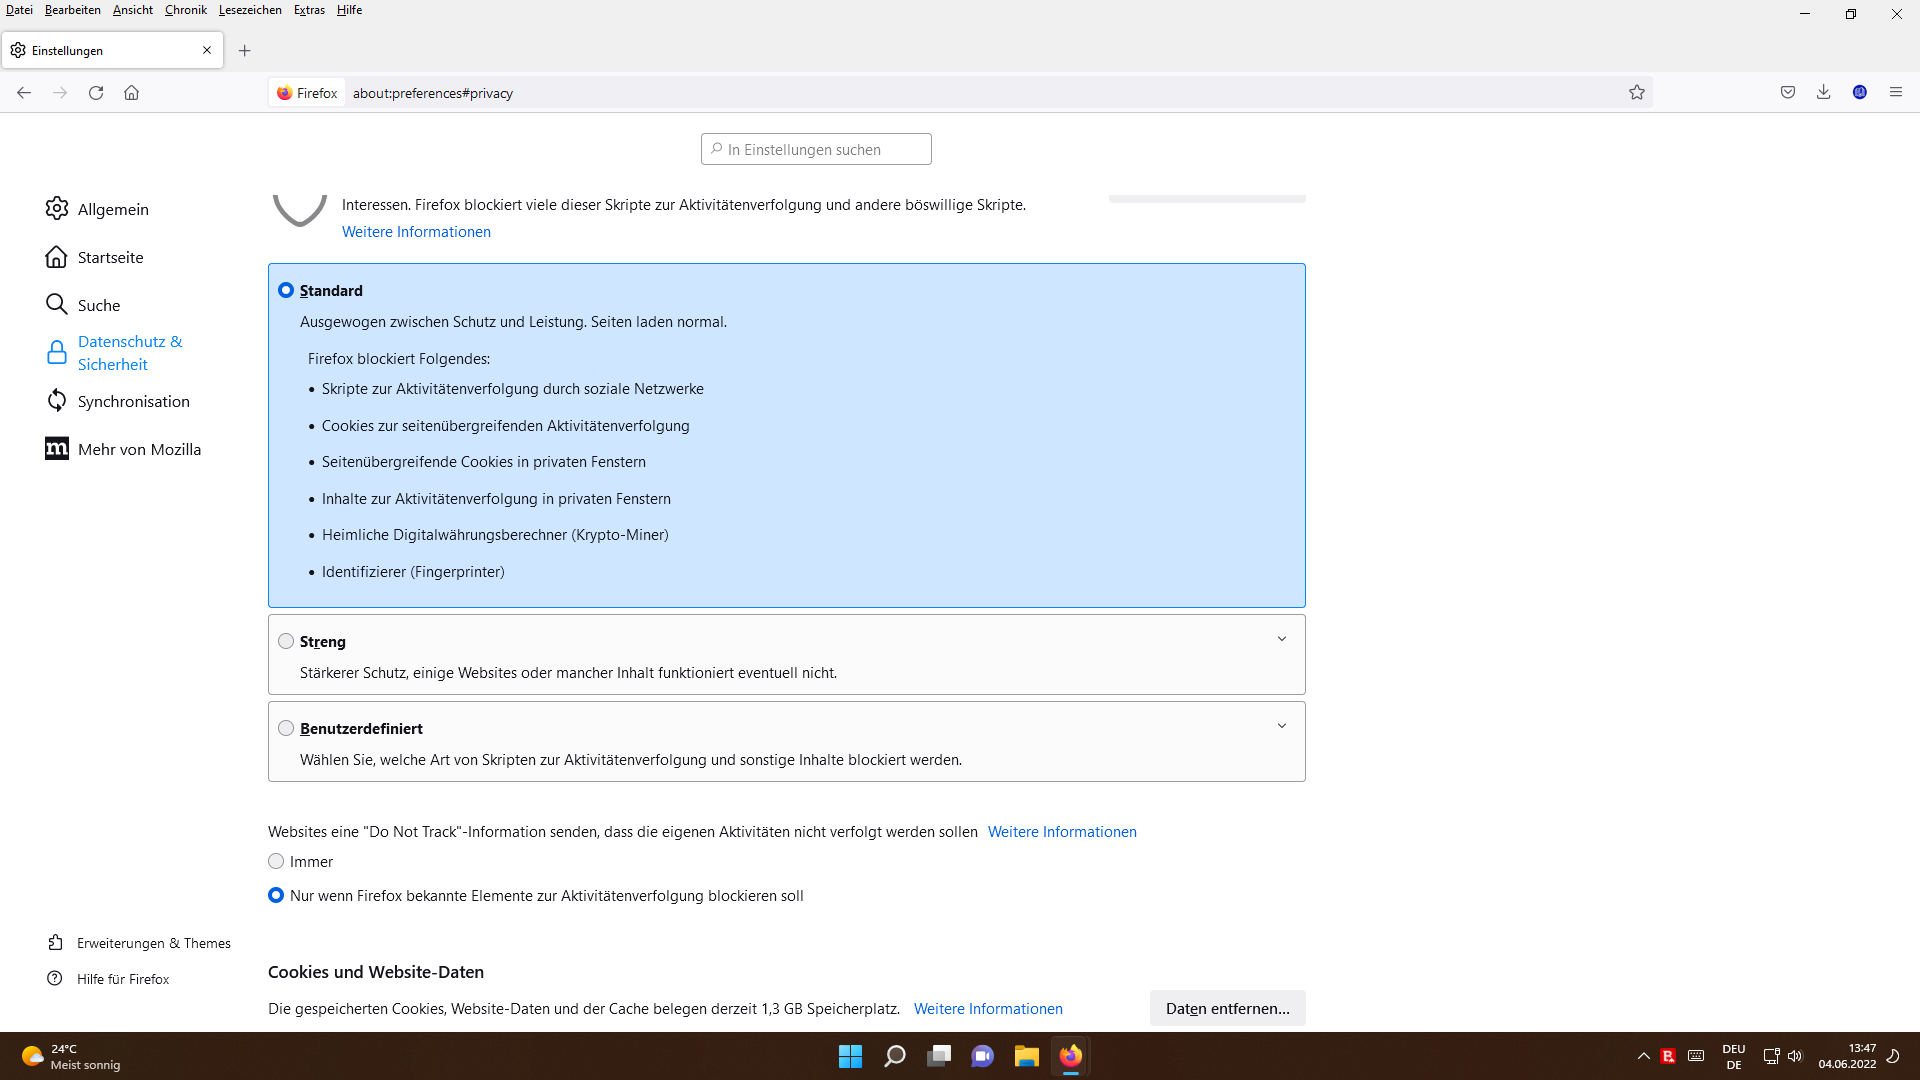Screen dimensions: 1920x1080
Task: Open the downloads arrow icon
Action: 1824,92
